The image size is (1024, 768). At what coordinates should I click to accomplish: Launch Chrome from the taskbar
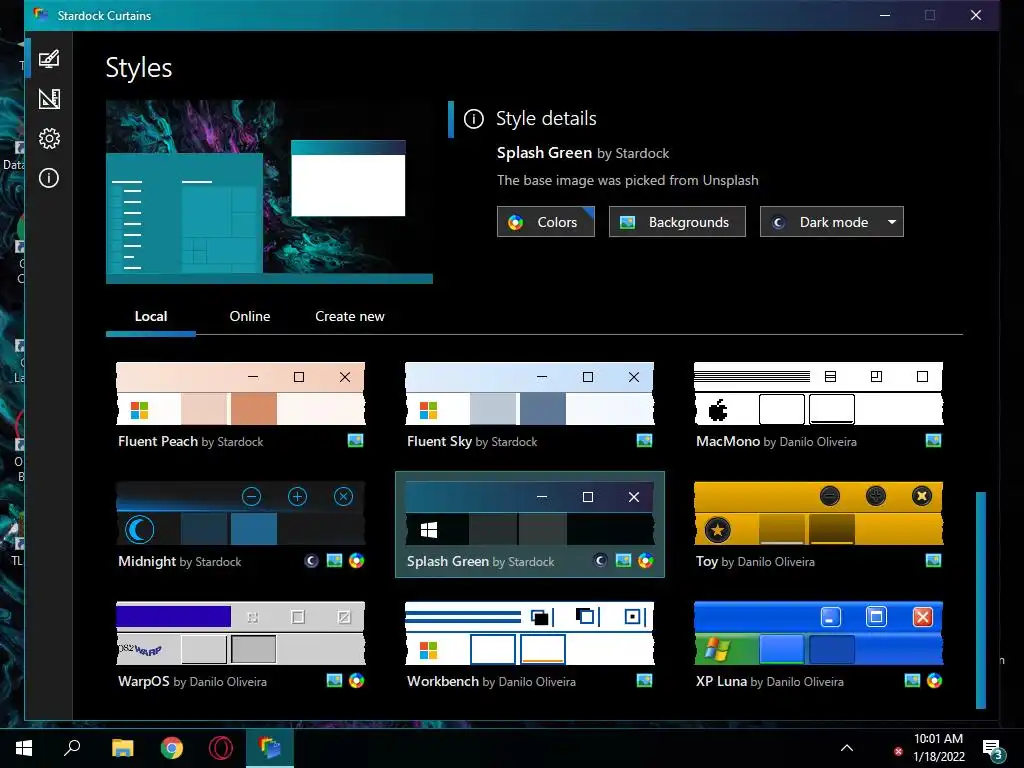pos(172,748)
